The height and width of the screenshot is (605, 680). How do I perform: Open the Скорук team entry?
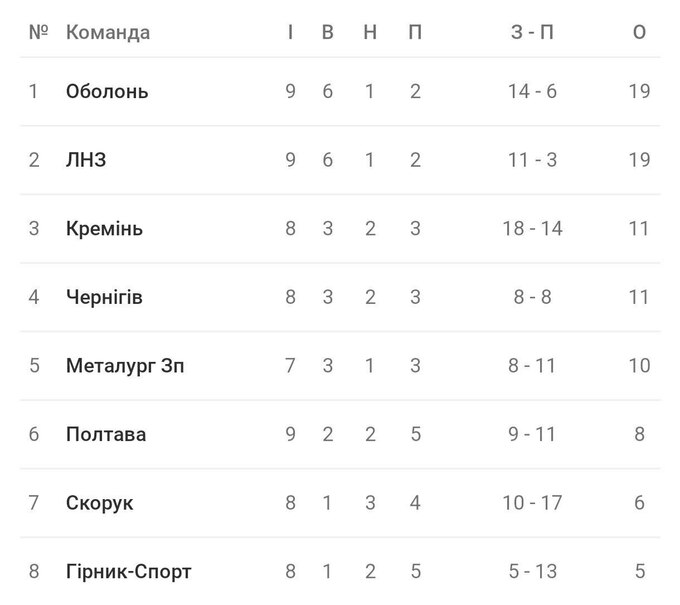(99, 503)
